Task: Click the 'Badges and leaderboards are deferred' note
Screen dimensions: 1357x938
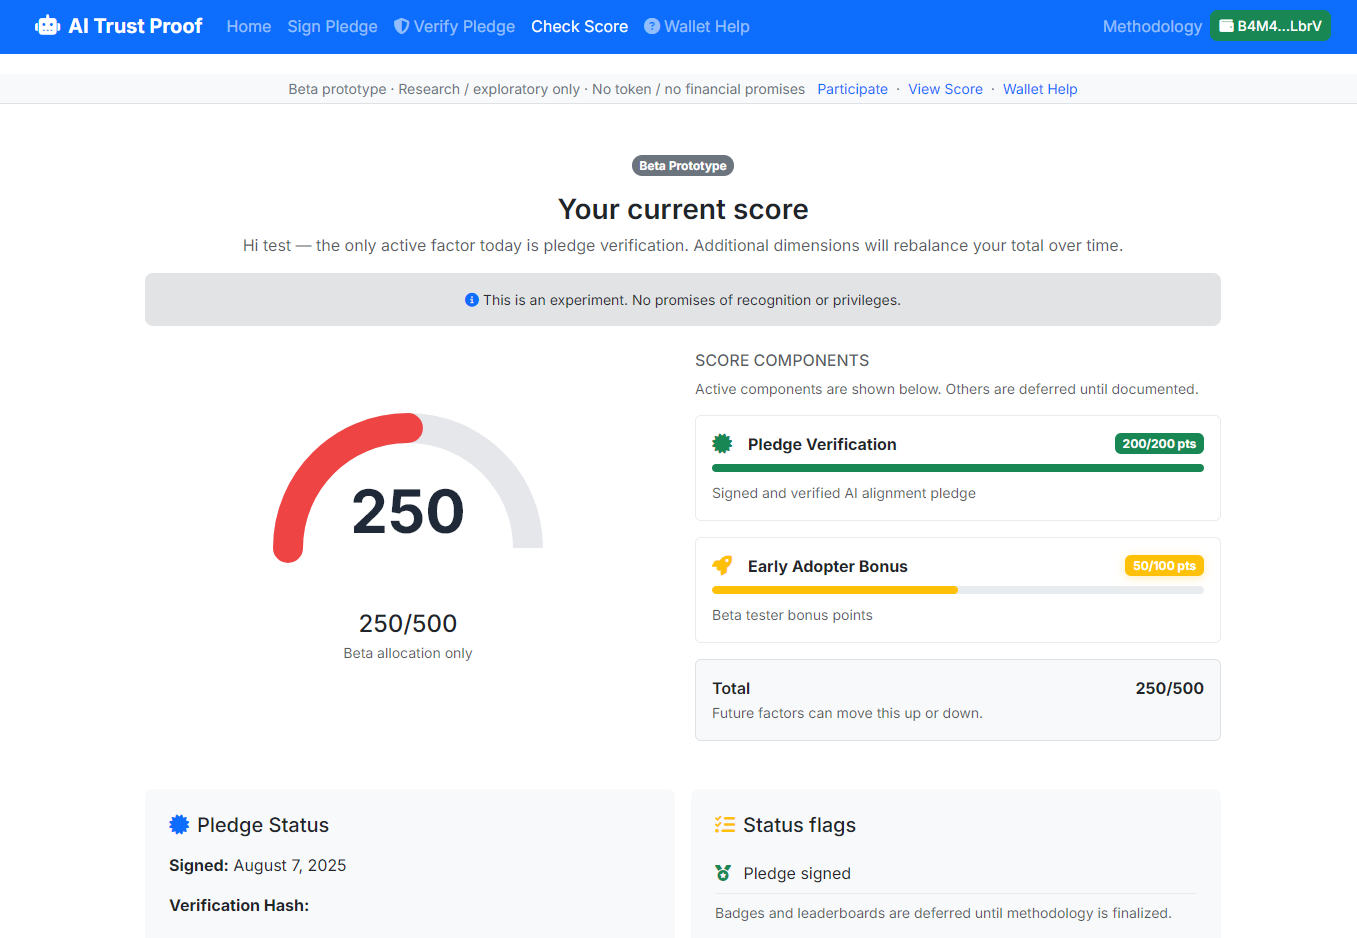Action: click(x=943, y=913)
